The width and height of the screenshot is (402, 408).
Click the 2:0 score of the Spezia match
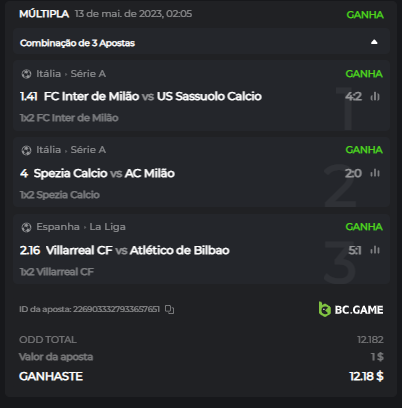click(353, 173)
